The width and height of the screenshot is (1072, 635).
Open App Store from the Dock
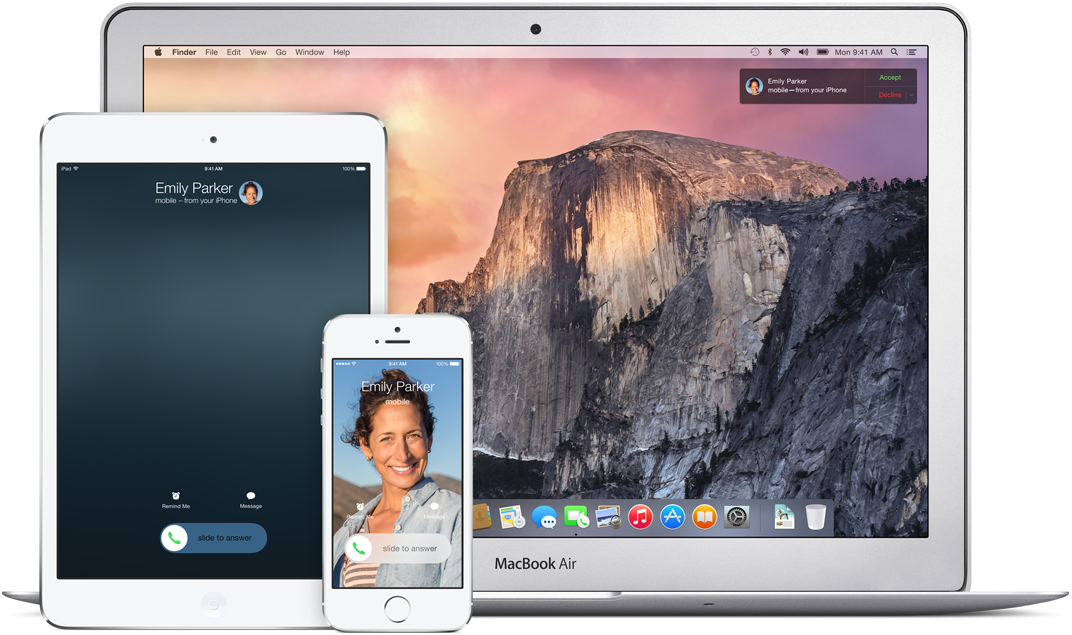(673, 517)
